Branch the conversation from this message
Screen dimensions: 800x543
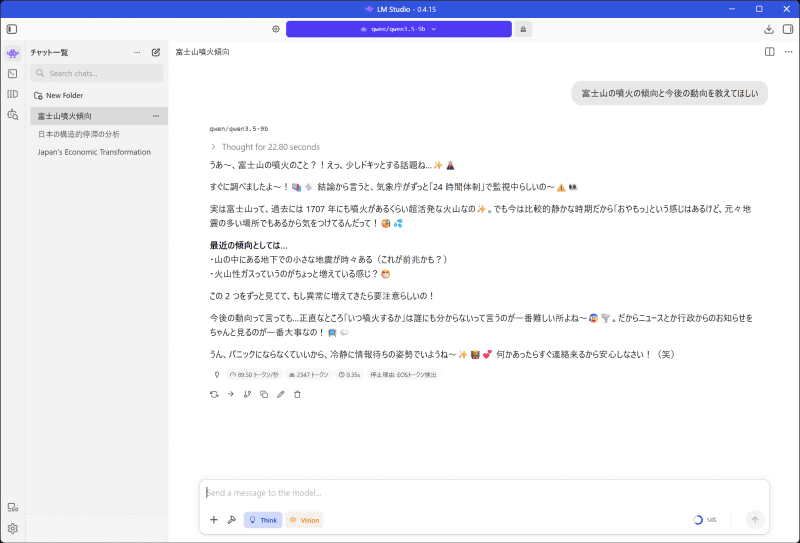(247, 394)
